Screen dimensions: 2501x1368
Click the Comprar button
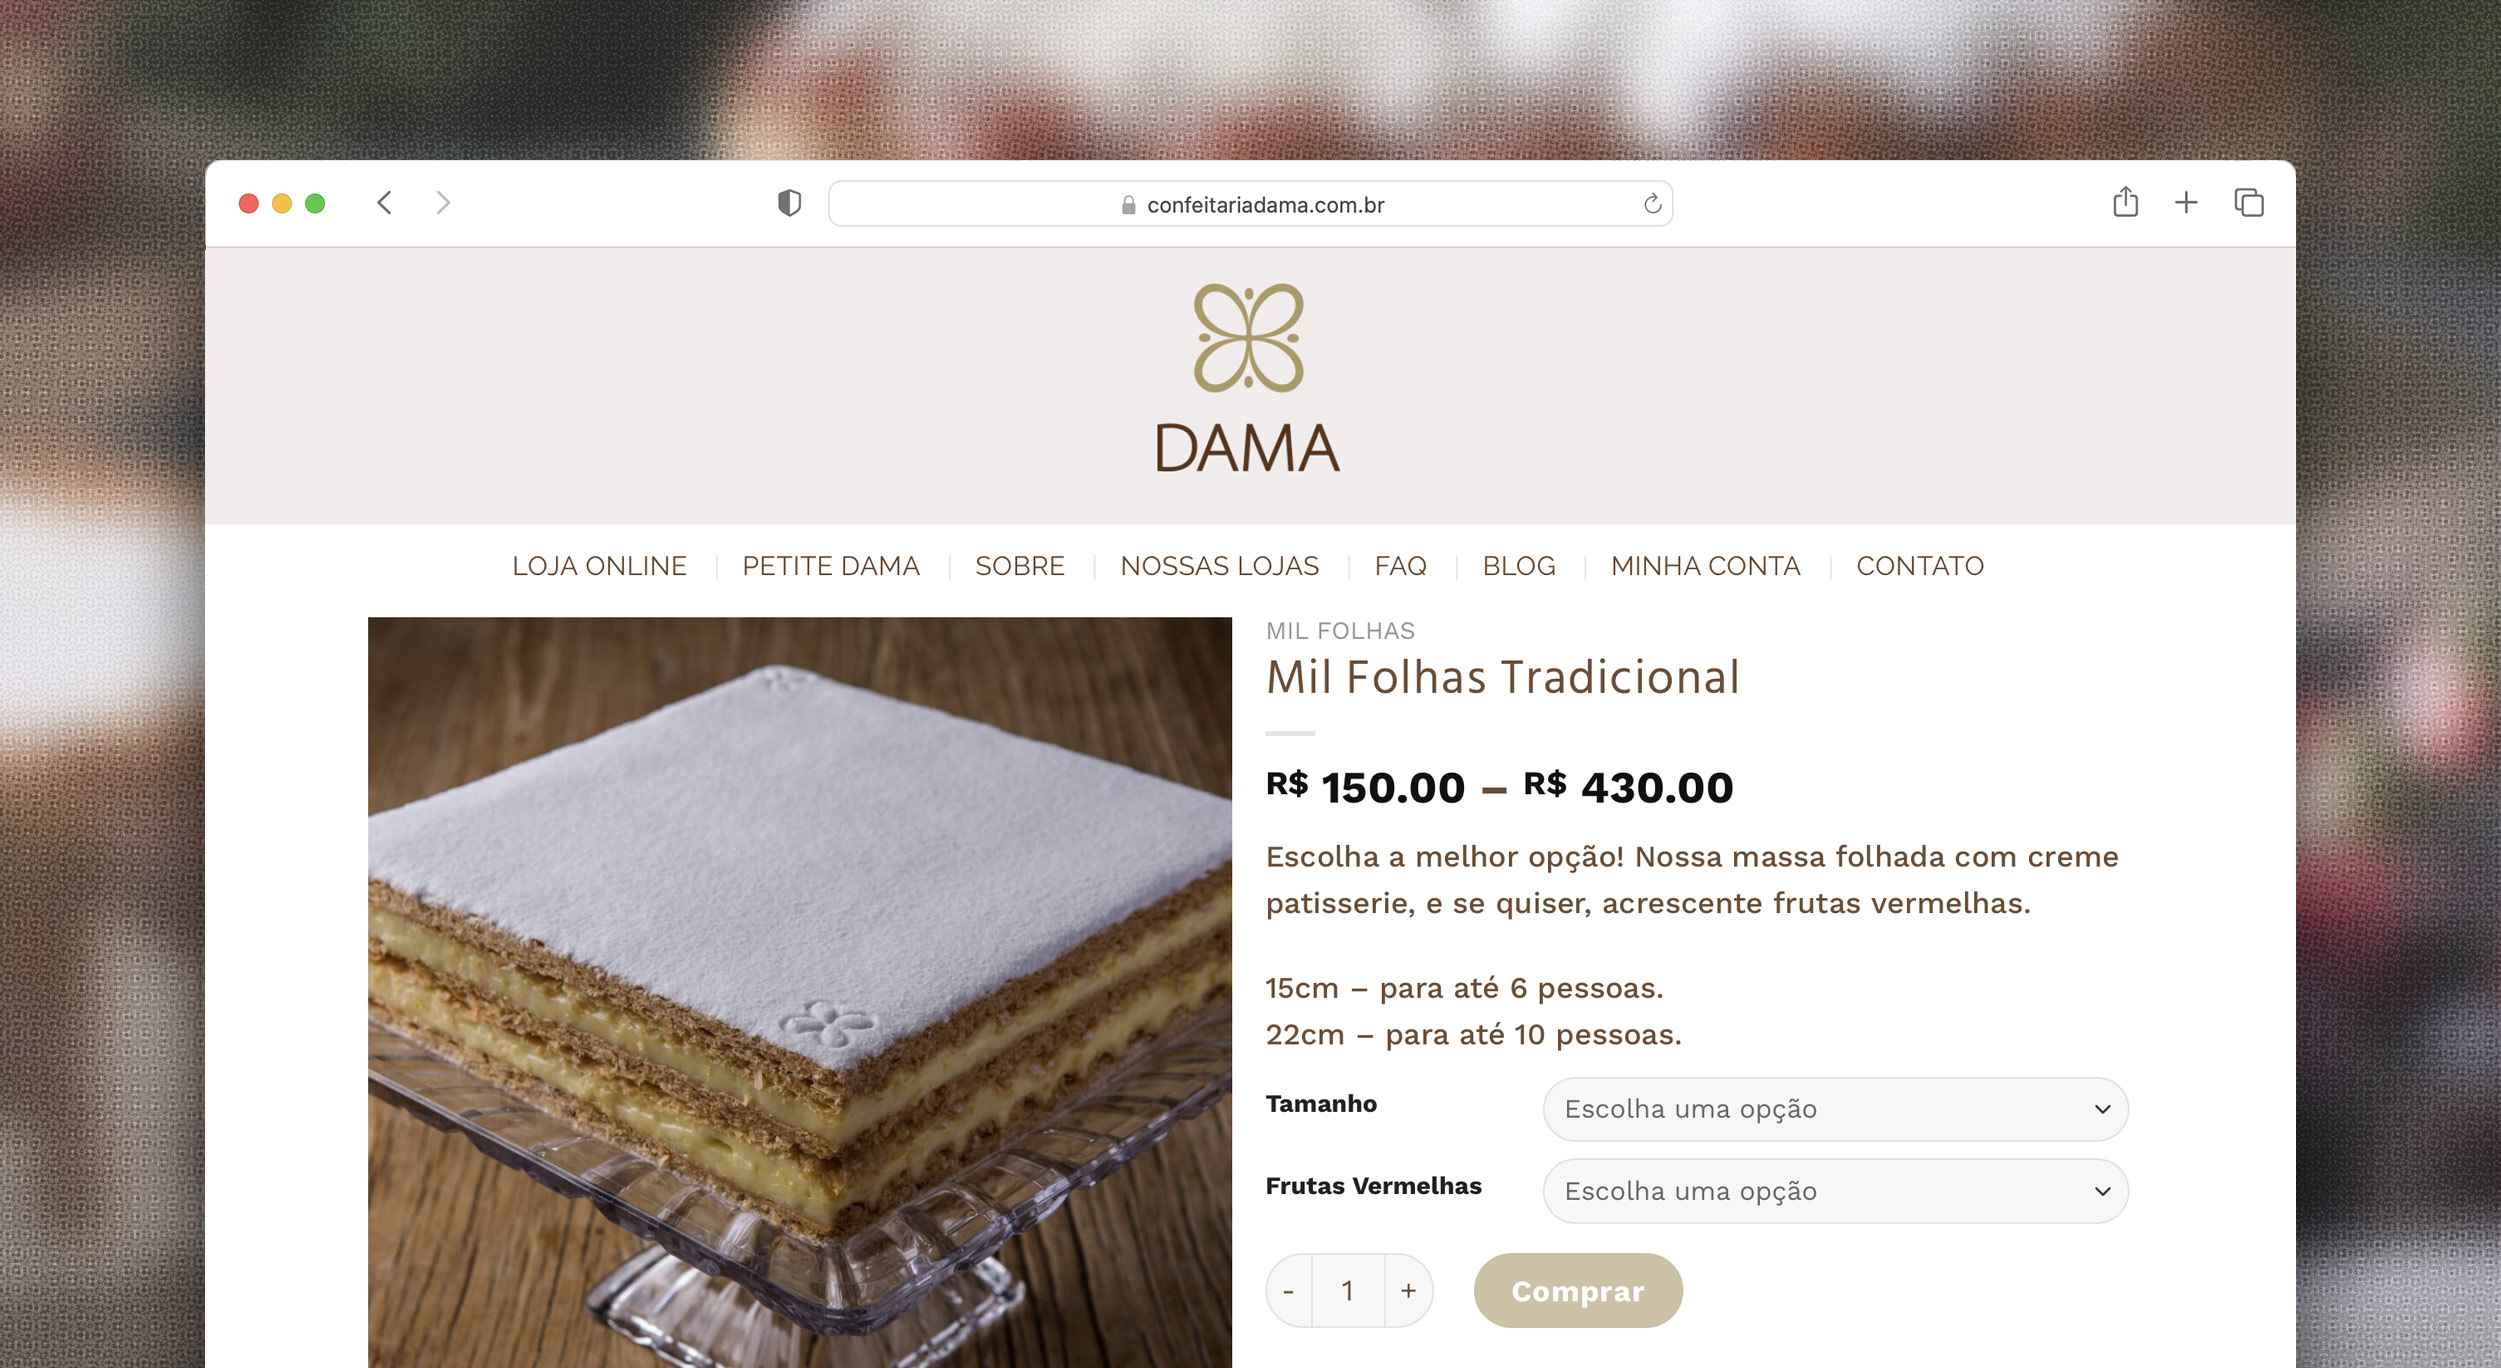[1578, 1290]
